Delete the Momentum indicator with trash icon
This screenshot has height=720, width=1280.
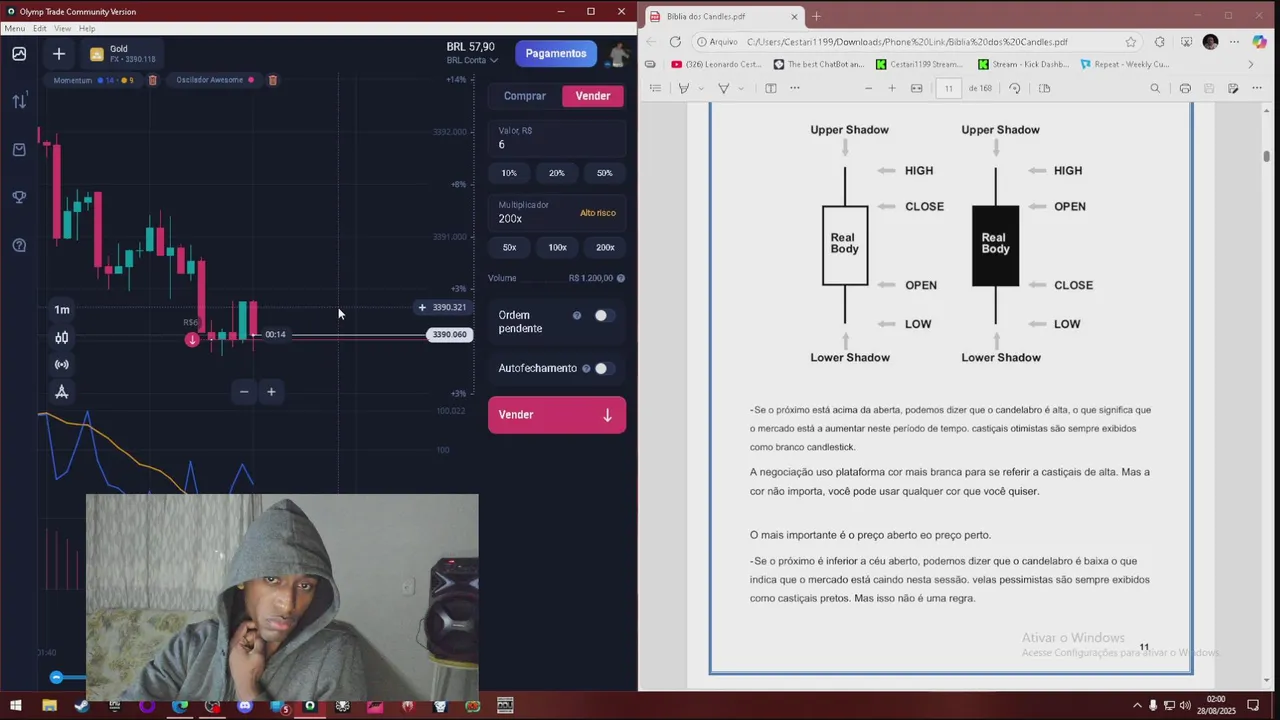pos(152,80)
